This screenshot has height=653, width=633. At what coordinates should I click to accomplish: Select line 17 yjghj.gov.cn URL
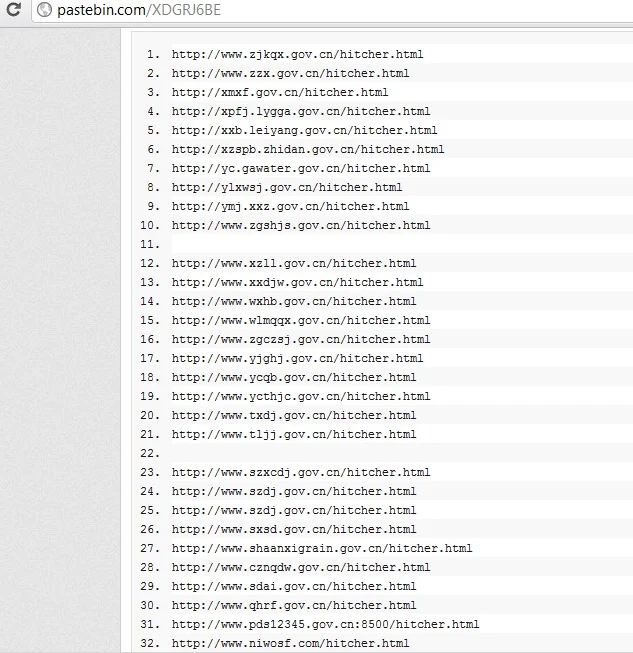click(297, 359)
